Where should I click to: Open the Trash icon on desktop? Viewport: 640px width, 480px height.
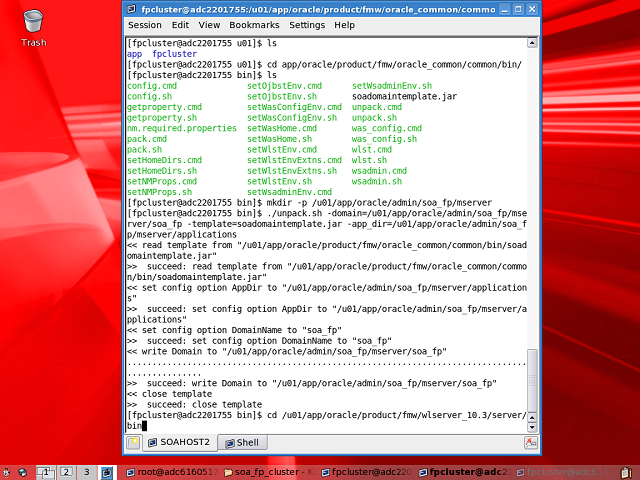click(x=33, y=29)
